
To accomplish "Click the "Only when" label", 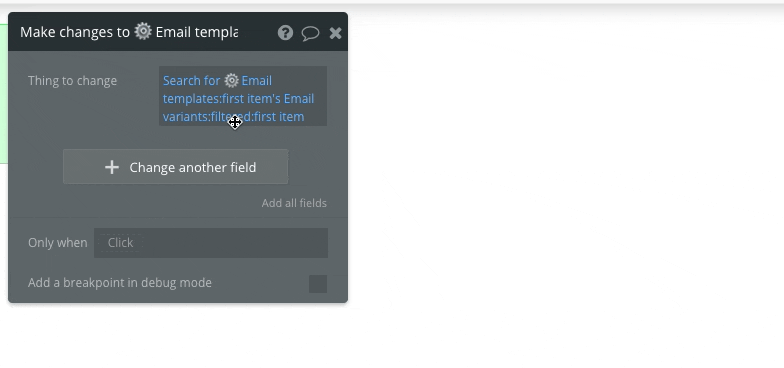I will coord(58,242).
